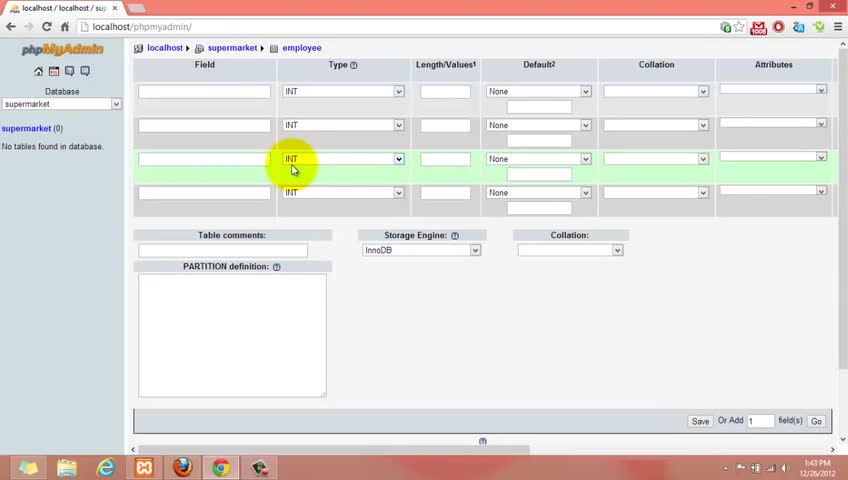Click the Table comments input box
This screenshot has width=848, height=480.
tap(223, 250)
